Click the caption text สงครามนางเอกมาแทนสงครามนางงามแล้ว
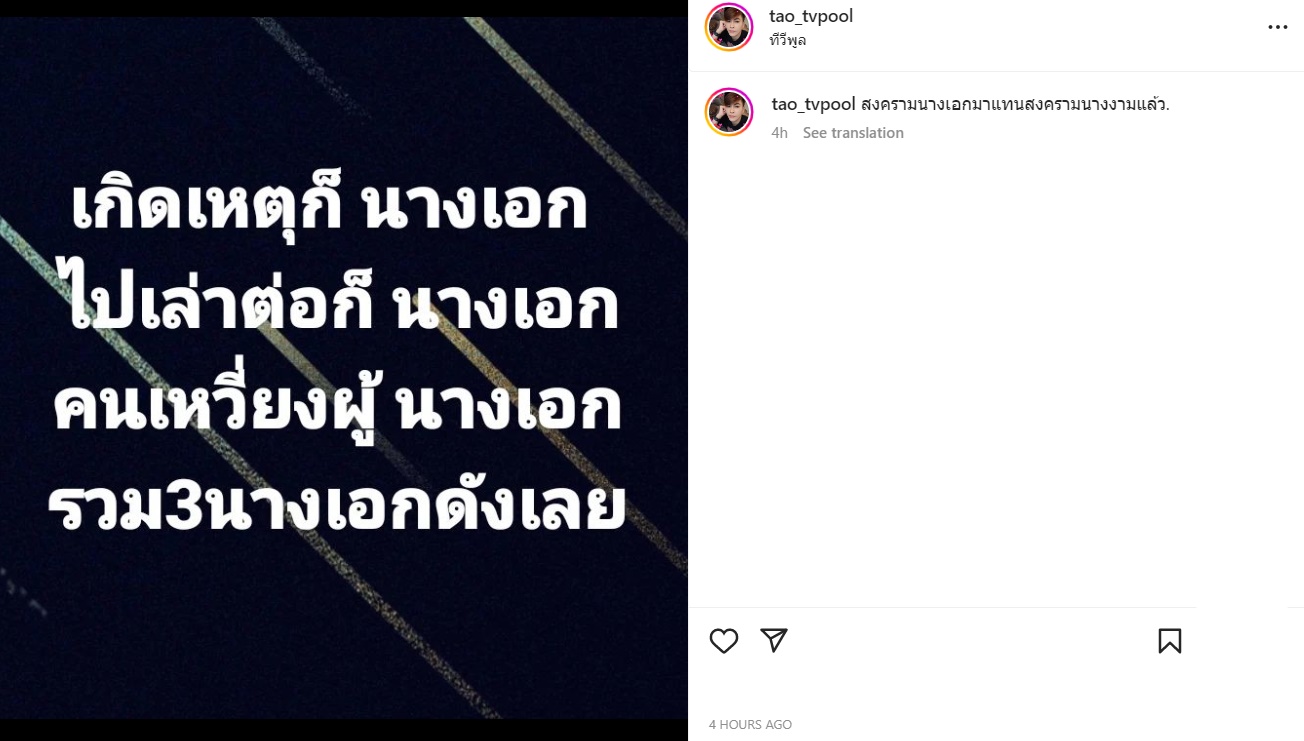This screenshot has height=741, width=1304. (x=1015, y=105)
